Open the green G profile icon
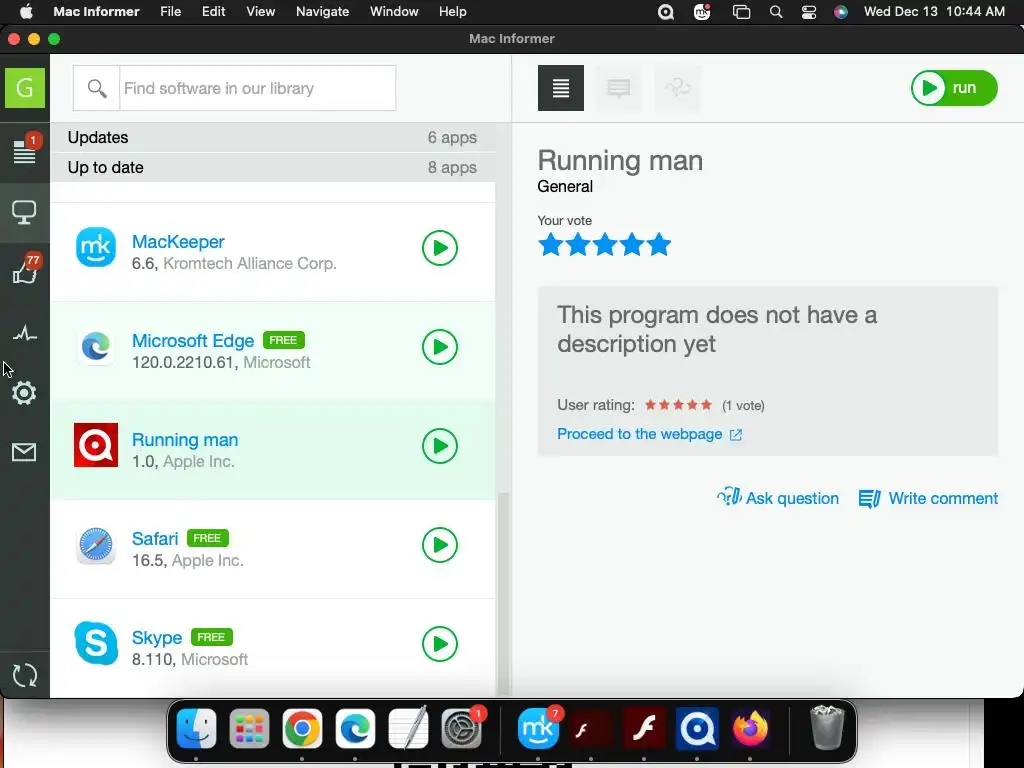The height and width of the screenshot is (768, 1024). pyautogui.click(x=25, y=88)
